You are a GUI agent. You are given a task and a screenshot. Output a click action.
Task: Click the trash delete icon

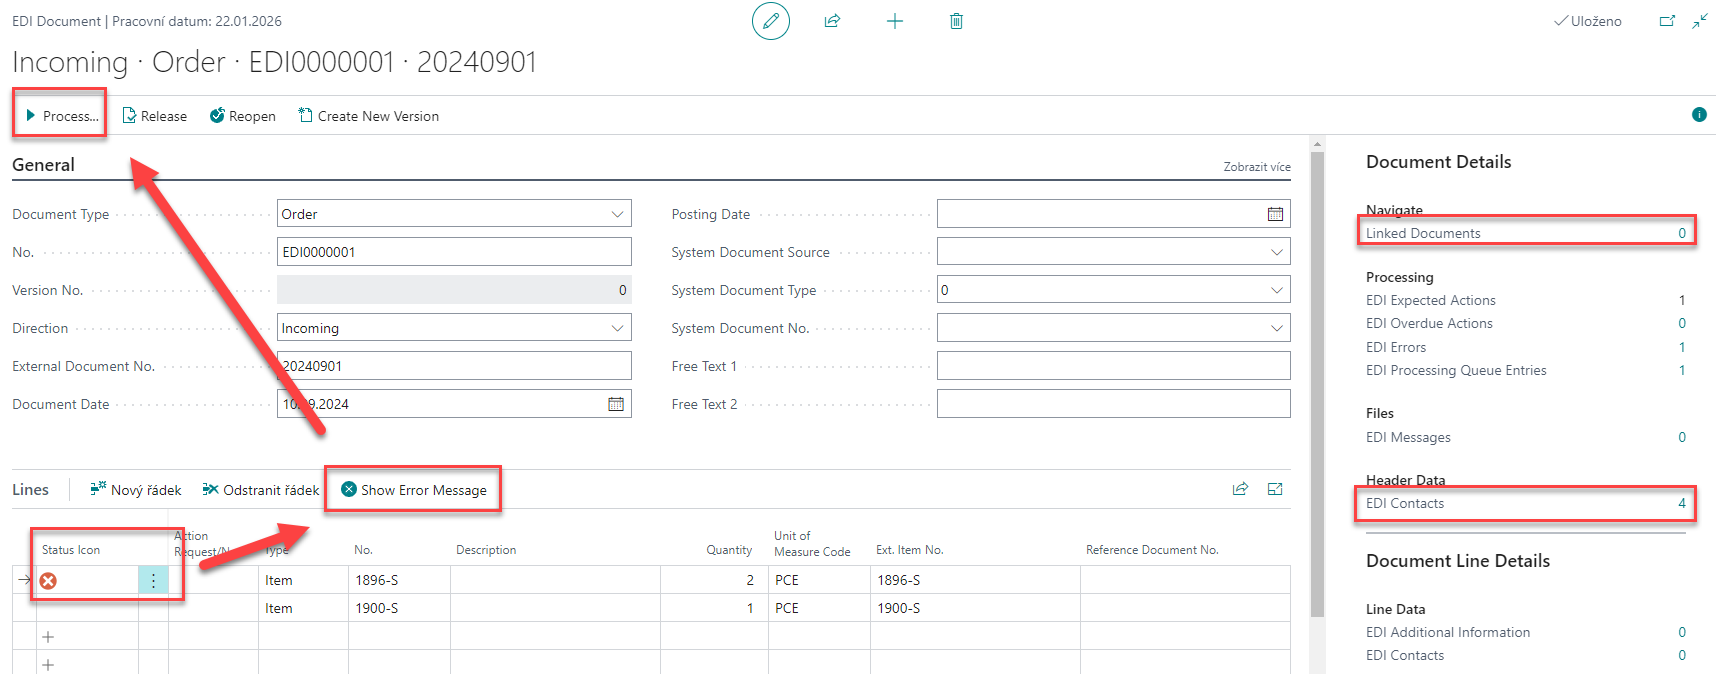click(x=956, y=21)
